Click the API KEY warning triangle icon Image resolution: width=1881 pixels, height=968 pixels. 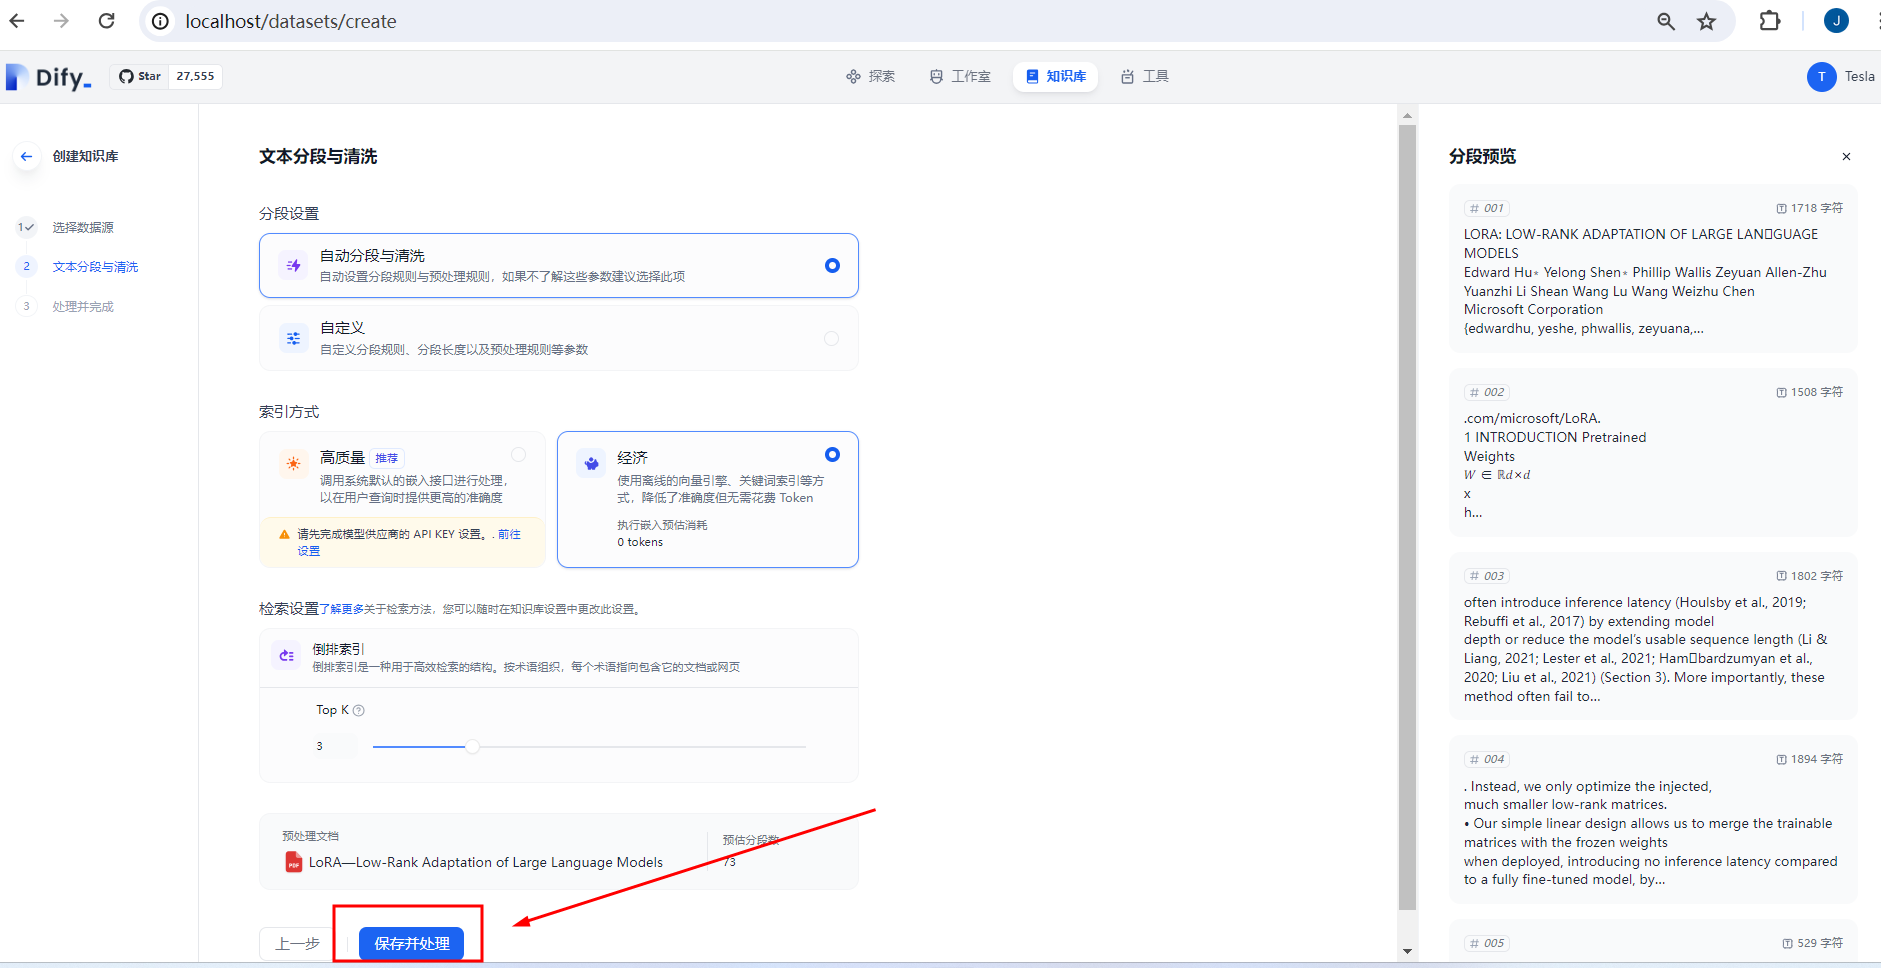(284, 535)
